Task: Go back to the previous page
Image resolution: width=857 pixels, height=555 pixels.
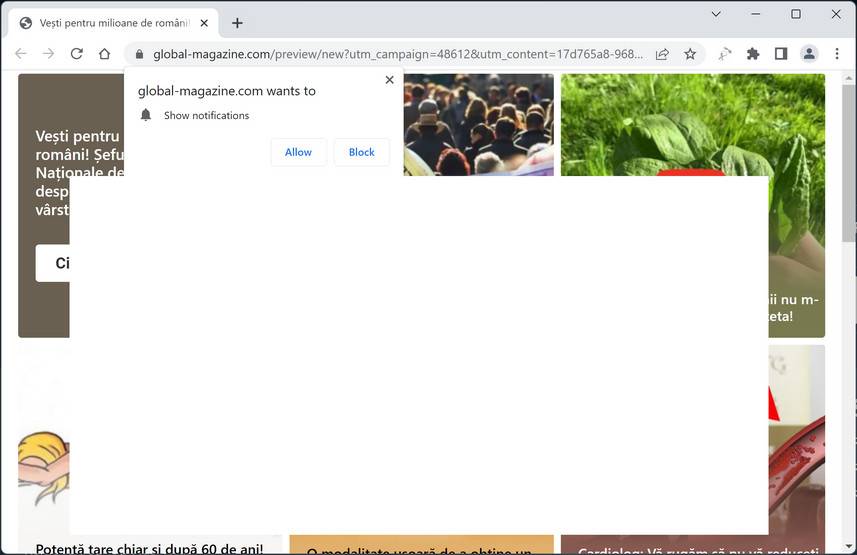Action: 21,54
